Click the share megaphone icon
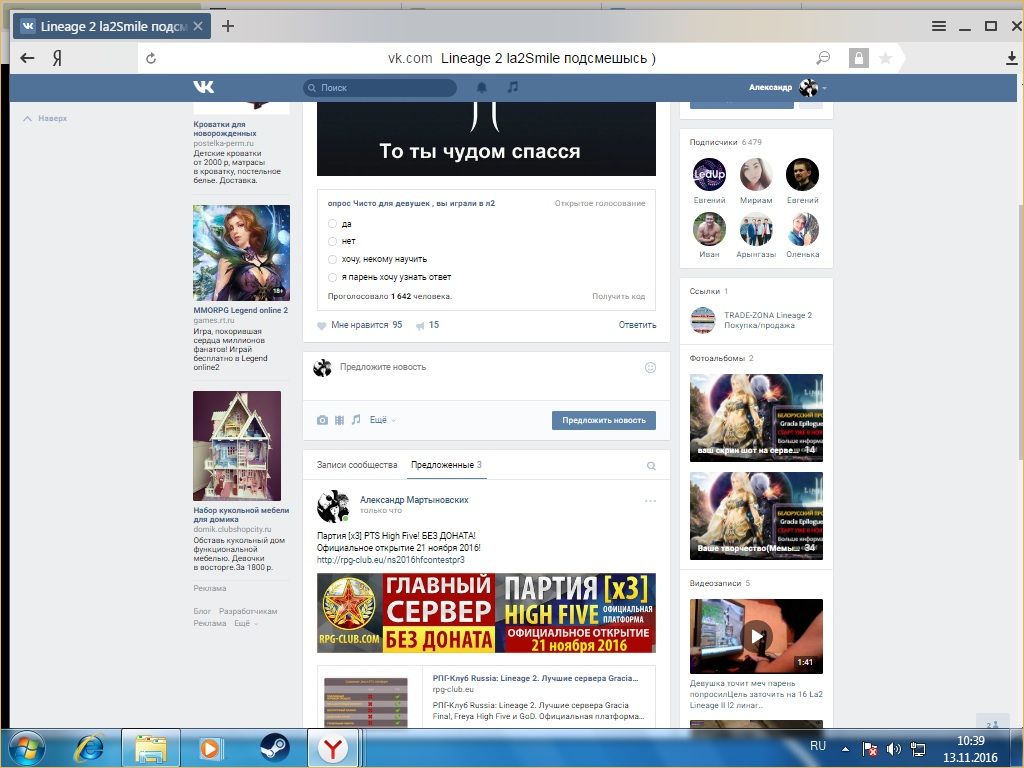1024x768 pixels. [421, 325]
